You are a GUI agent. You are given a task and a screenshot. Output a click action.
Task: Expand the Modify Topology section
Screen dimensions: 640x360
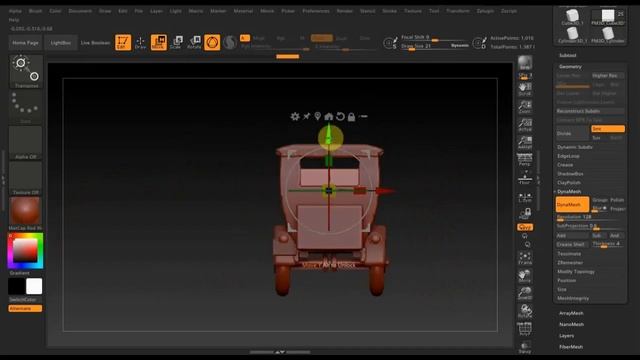click(576, 272)
